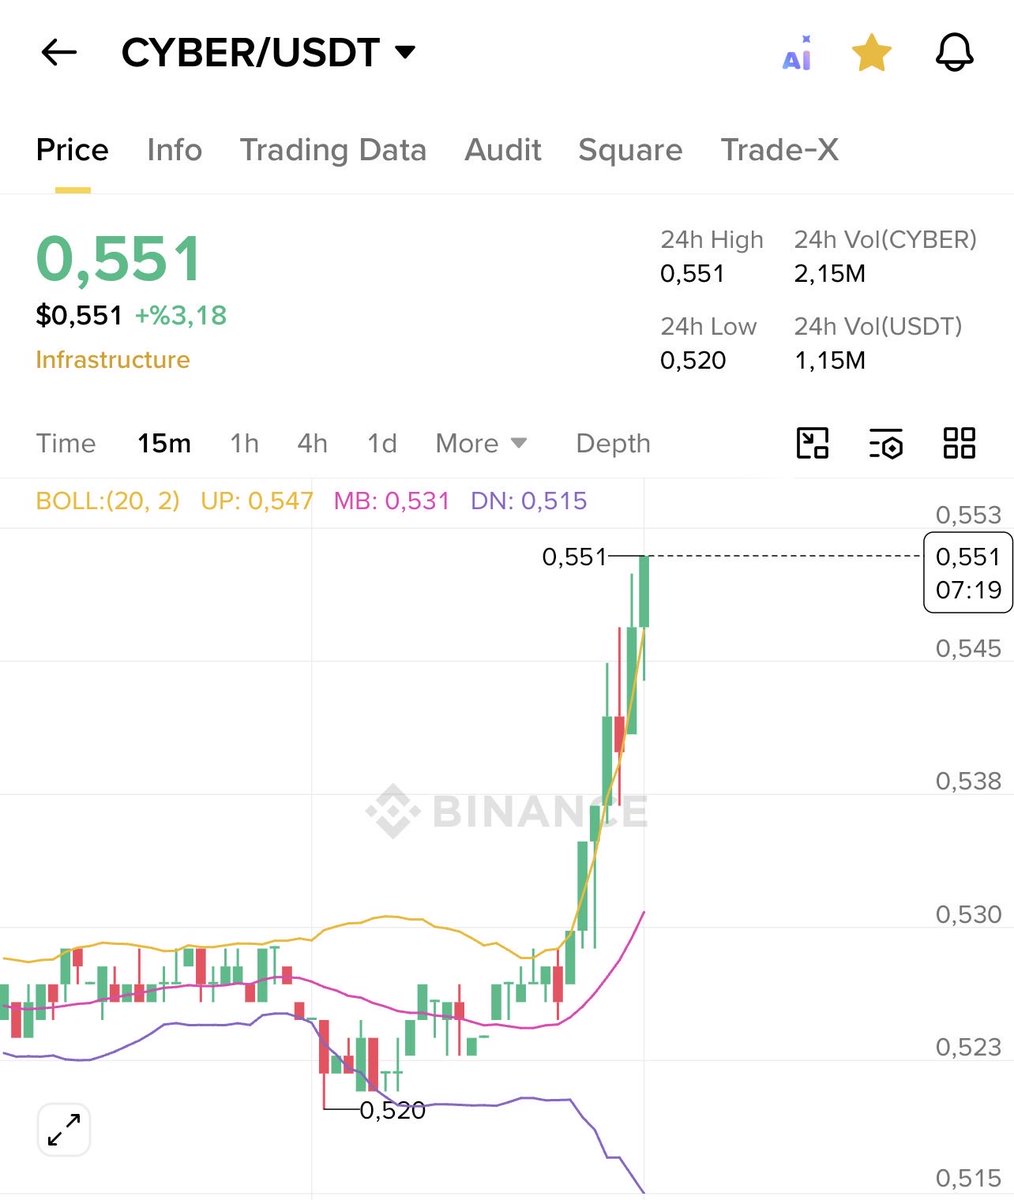Open the chart drawing tools icon
Screen dimensions: 1014x1200
(812, 443)
